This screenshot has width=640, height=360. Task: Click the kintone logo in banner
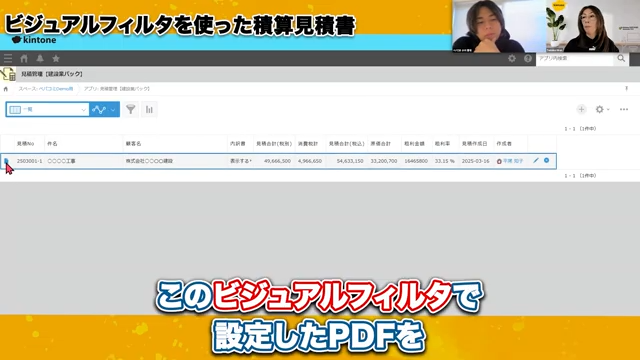click(34, 40)
